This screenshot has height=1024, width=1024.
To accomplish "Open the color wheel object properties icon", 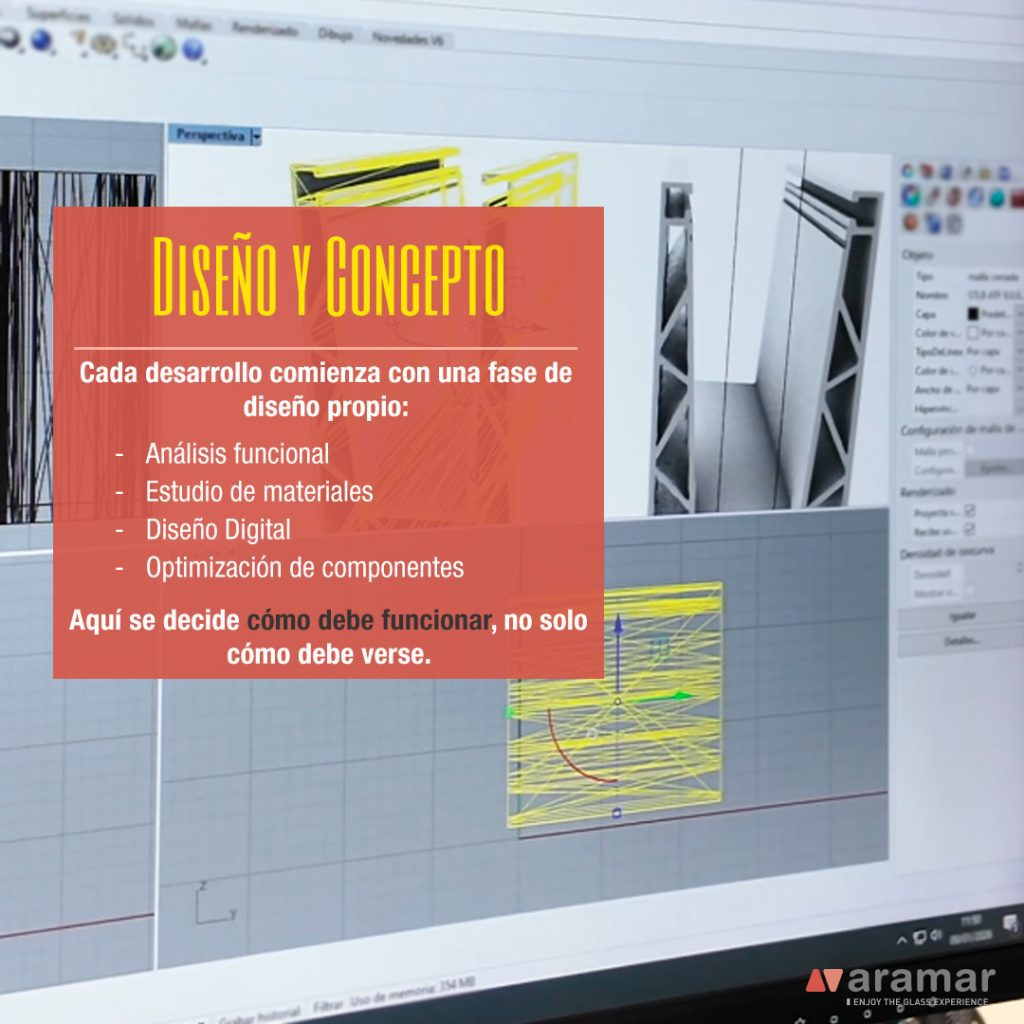I will (x=911, y=195).
